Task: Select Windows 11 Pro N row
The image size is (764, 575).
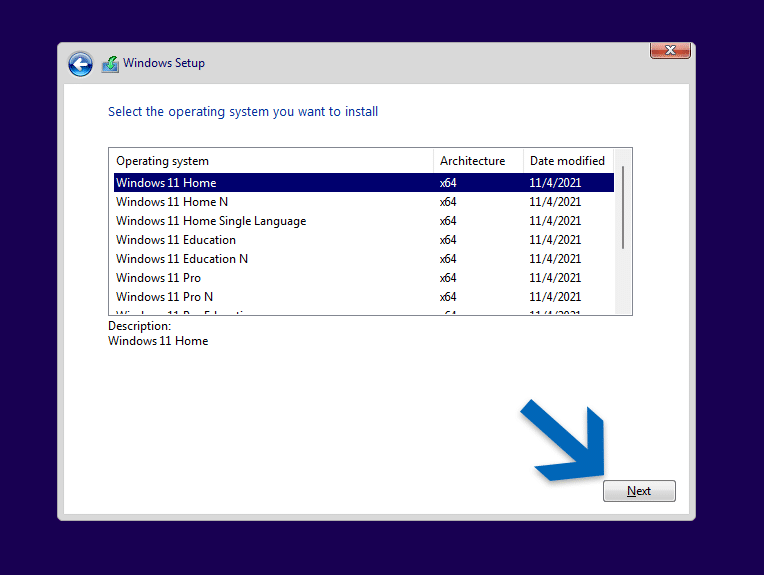Action: 363,297
